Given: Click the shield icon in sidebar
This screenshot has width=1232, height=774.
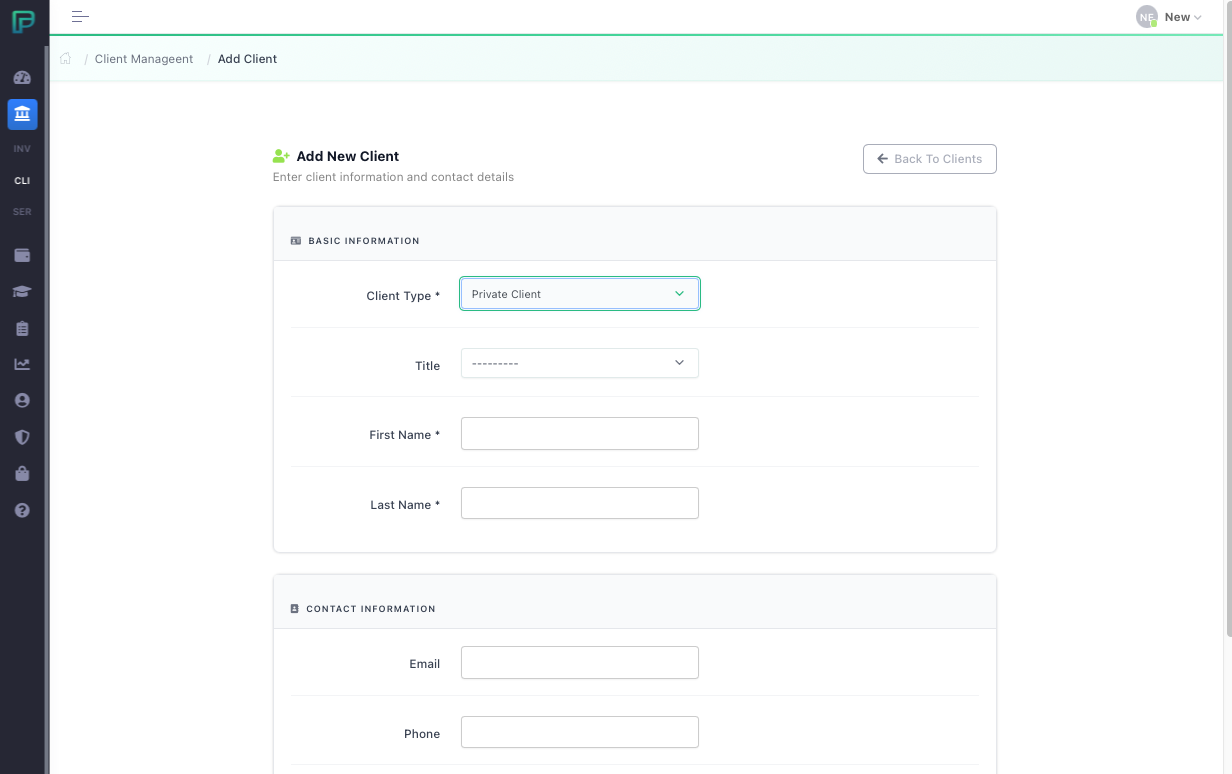Looking at the screenshot, I should click(22, 437).
